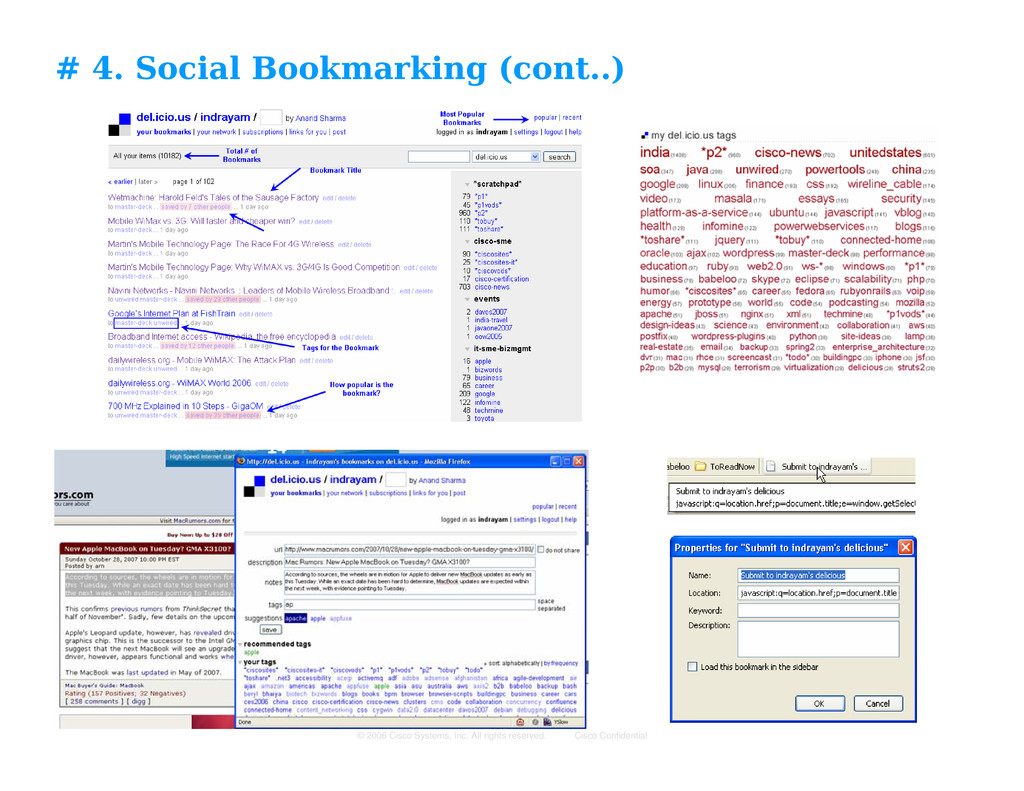
Task: Click the 'save' button in the Firefox window
Action: 270,630
